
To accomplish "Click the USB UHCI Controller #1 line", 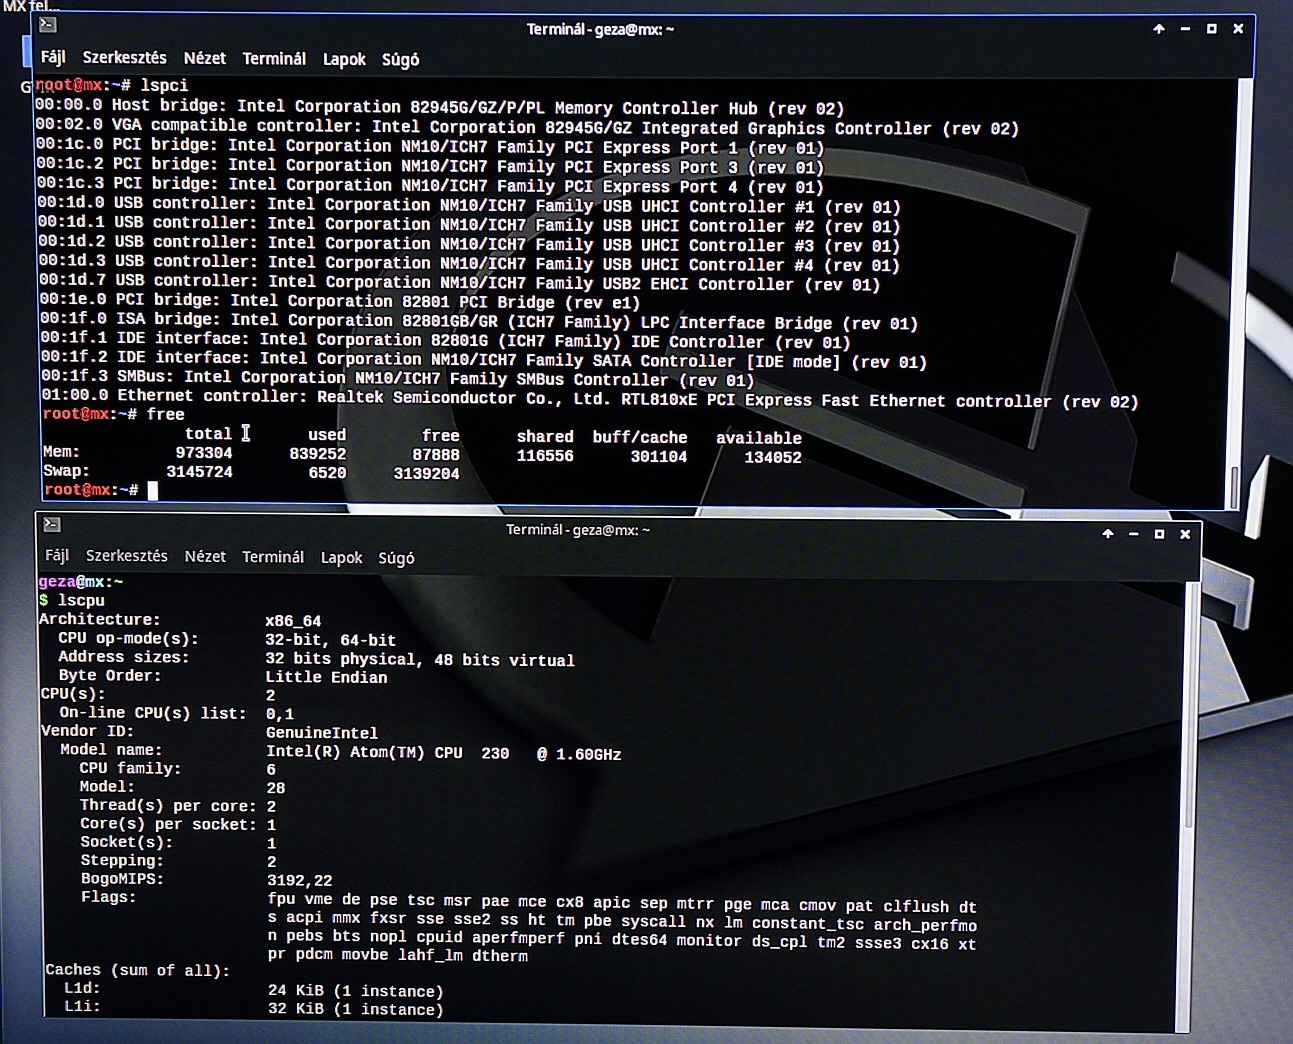I will 469,205.
